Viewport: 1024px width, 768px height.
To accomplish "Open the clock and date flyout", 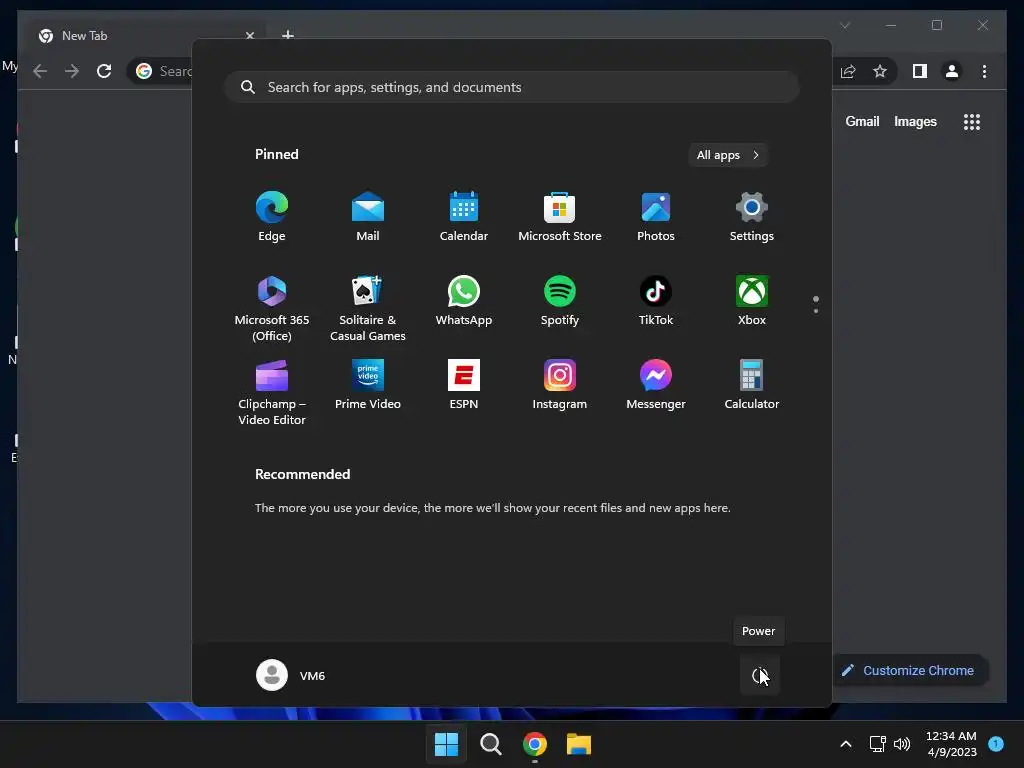I will point(952,744).
